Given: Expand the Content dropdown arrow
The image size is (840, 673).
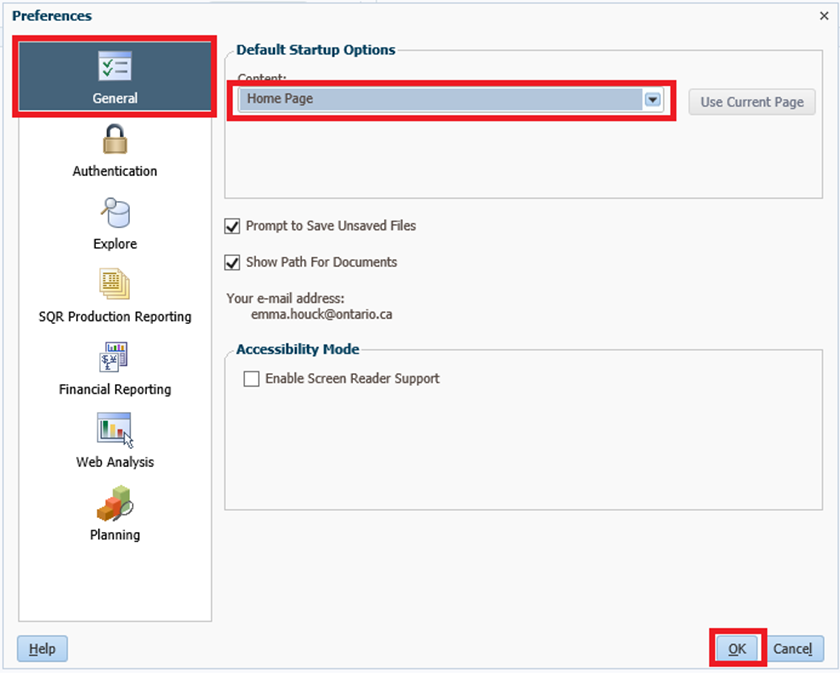Looking at the screenshot, I should click(x=653, y=99).
